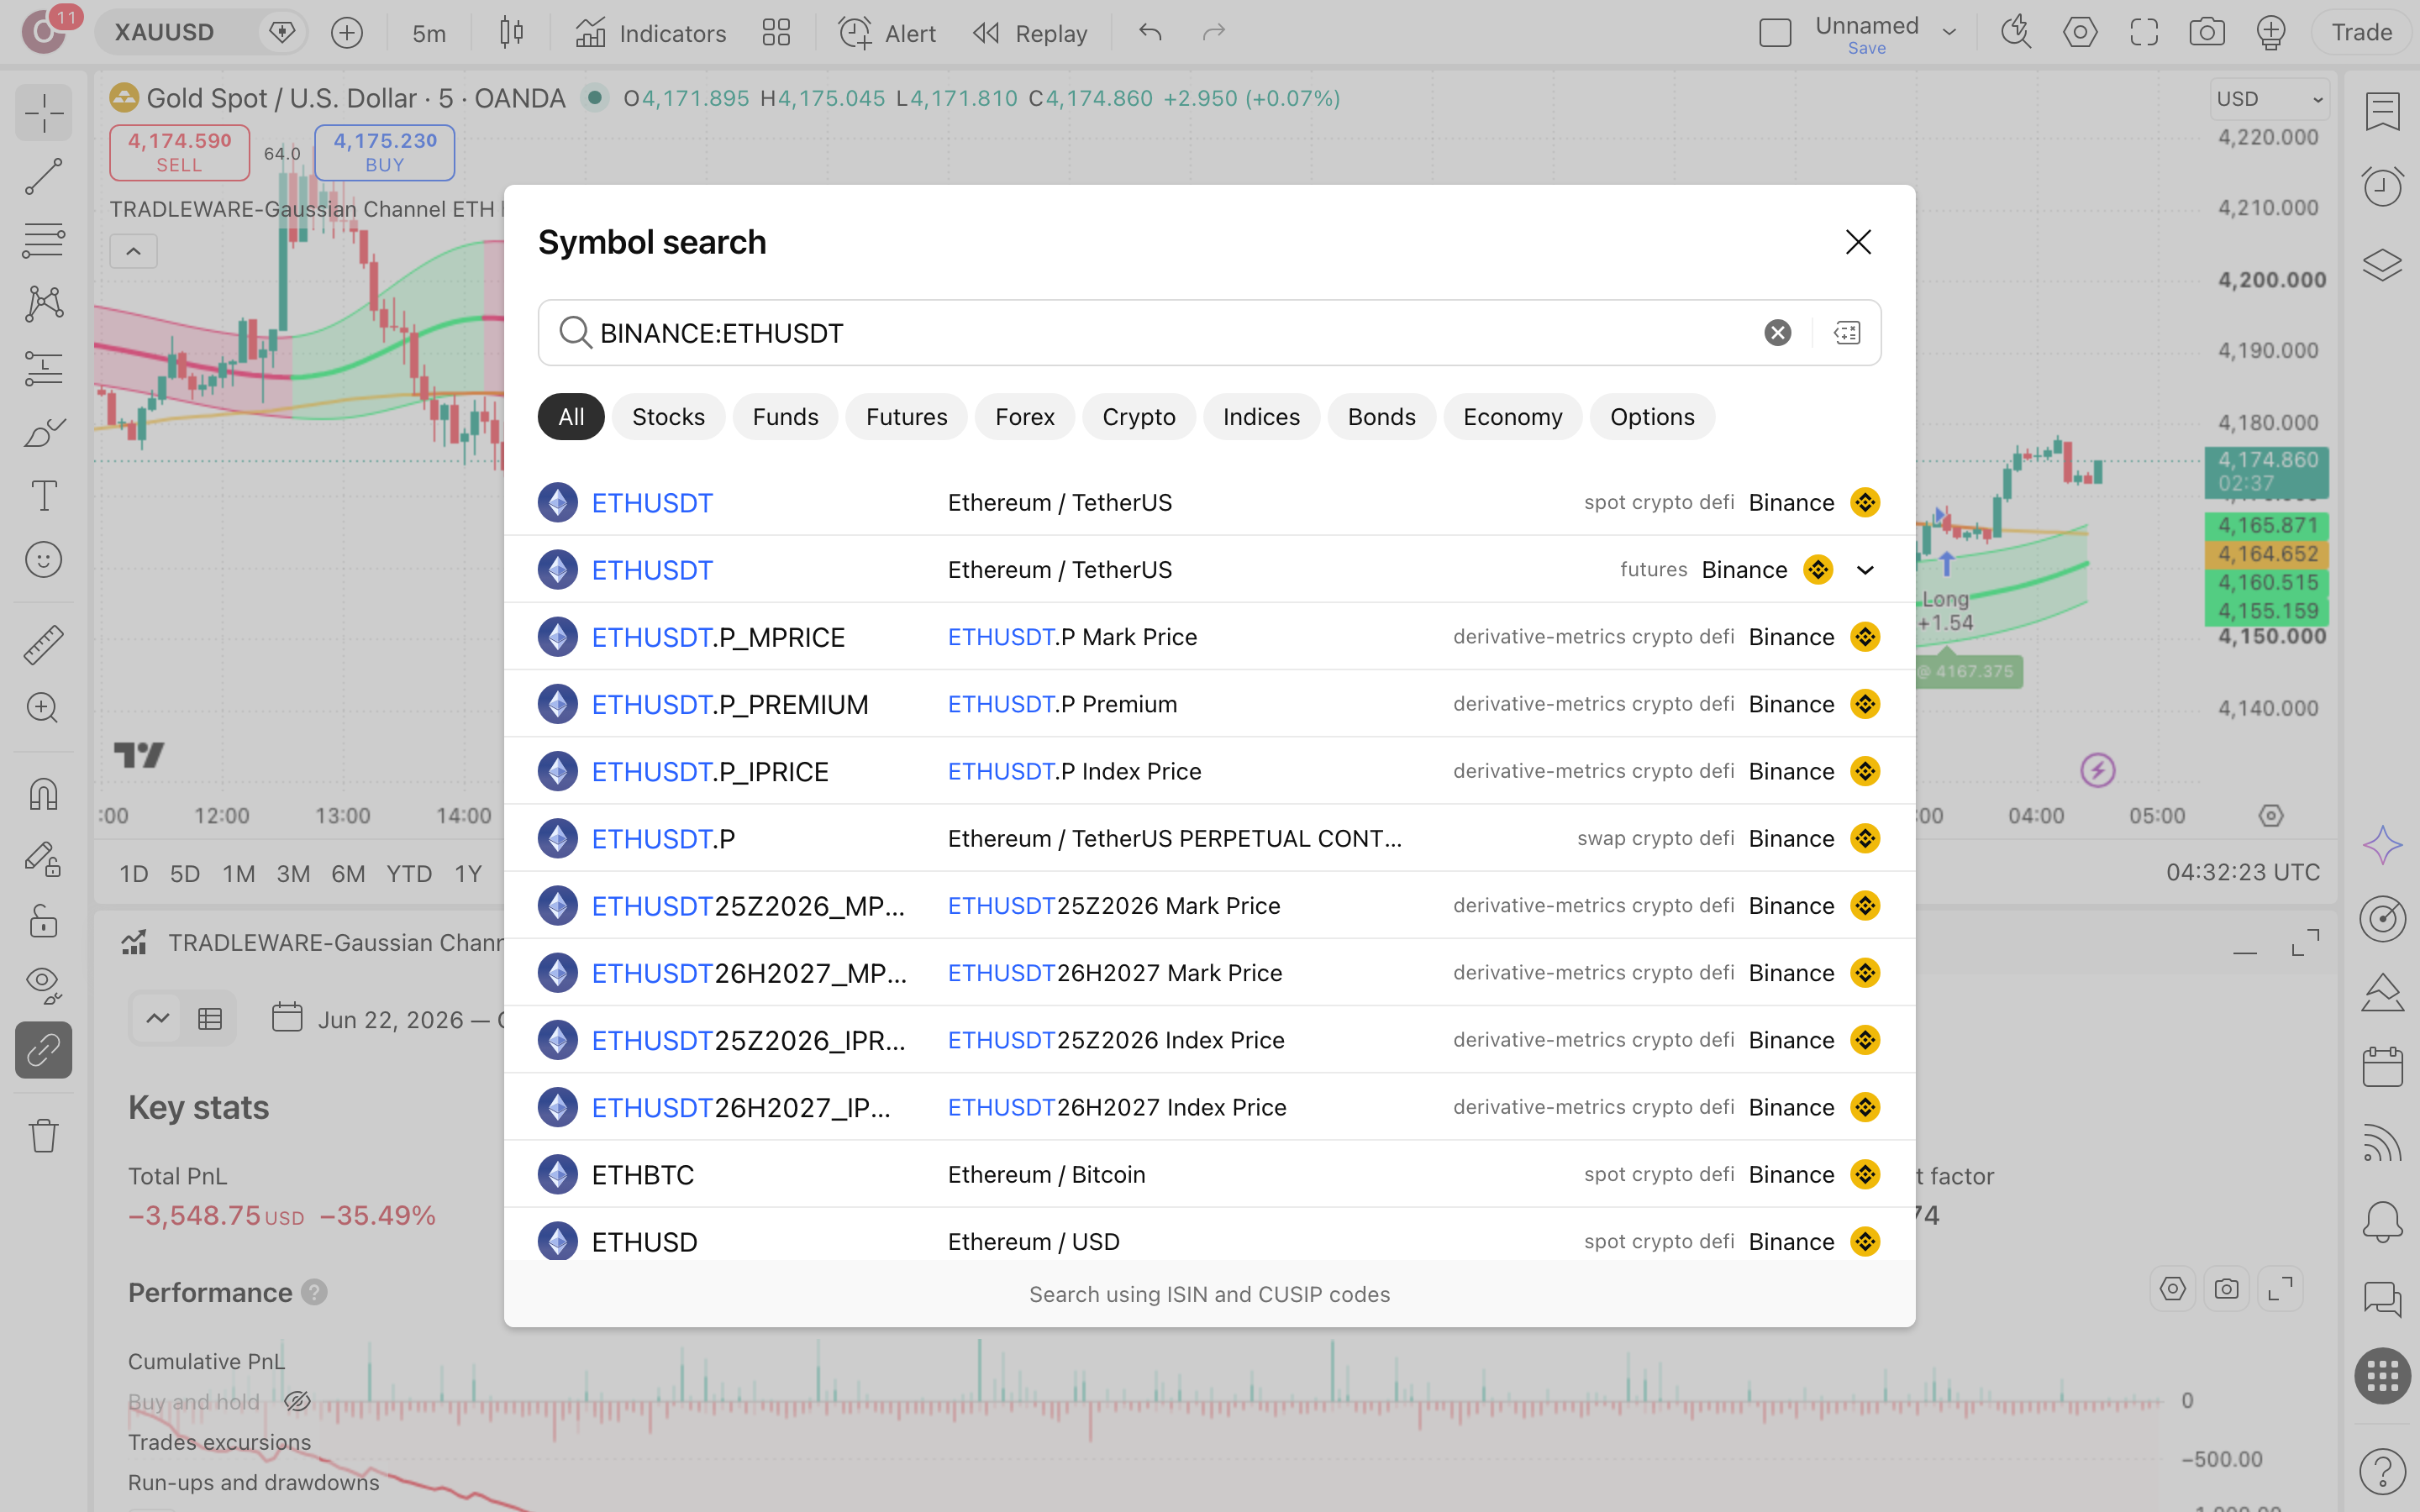Toggle magnet mode icon
Viewport: 2420px width, 1512px height.
43,794
